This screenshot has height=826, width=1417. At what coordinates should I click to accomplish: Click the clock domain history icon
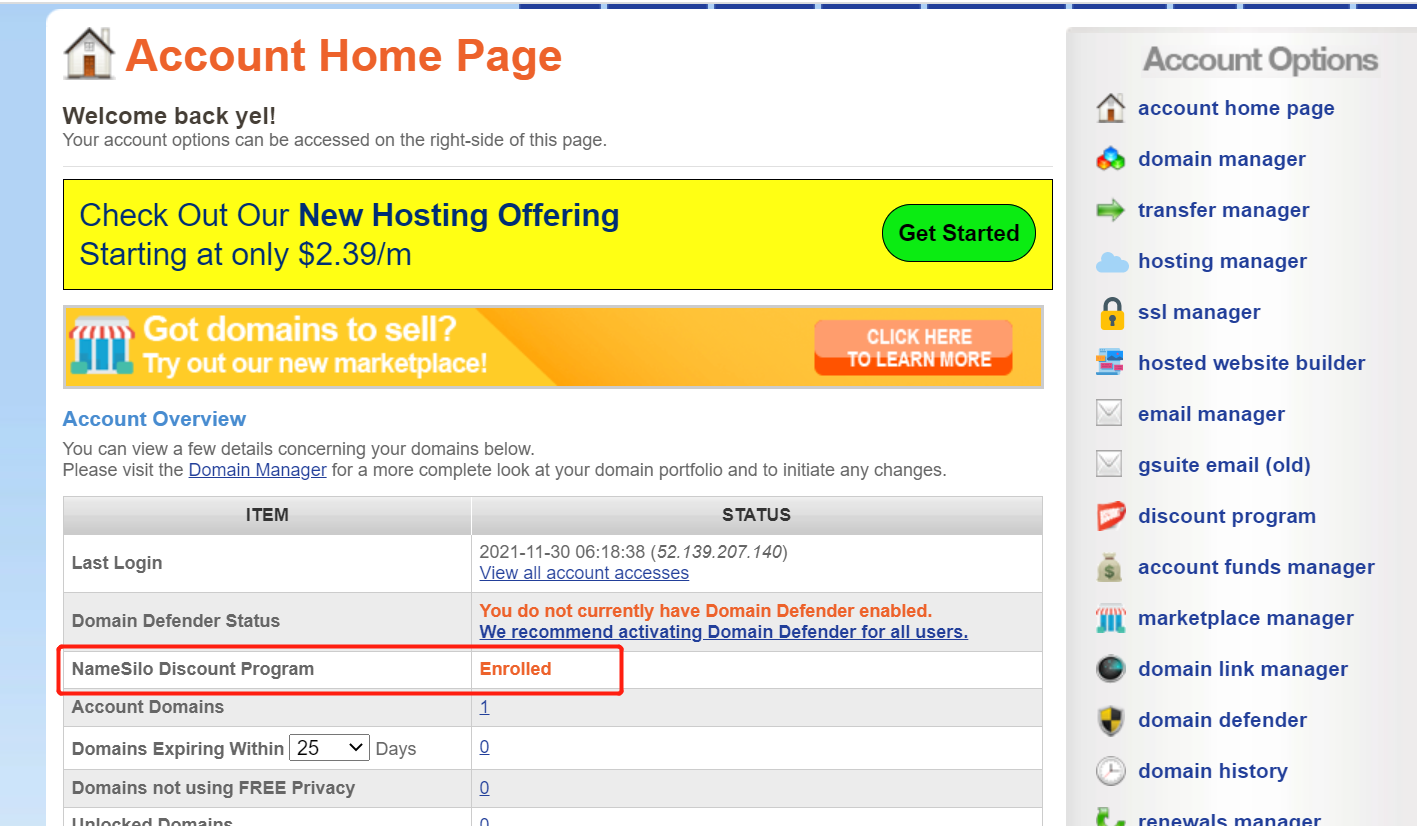1111,771
